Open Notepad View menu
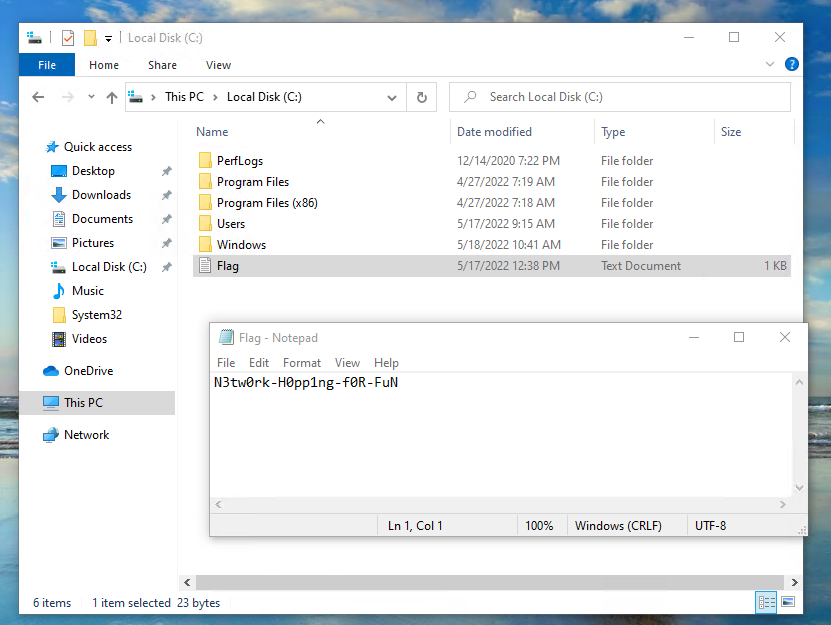Screen dimensions: 831x625 (347, 363)
